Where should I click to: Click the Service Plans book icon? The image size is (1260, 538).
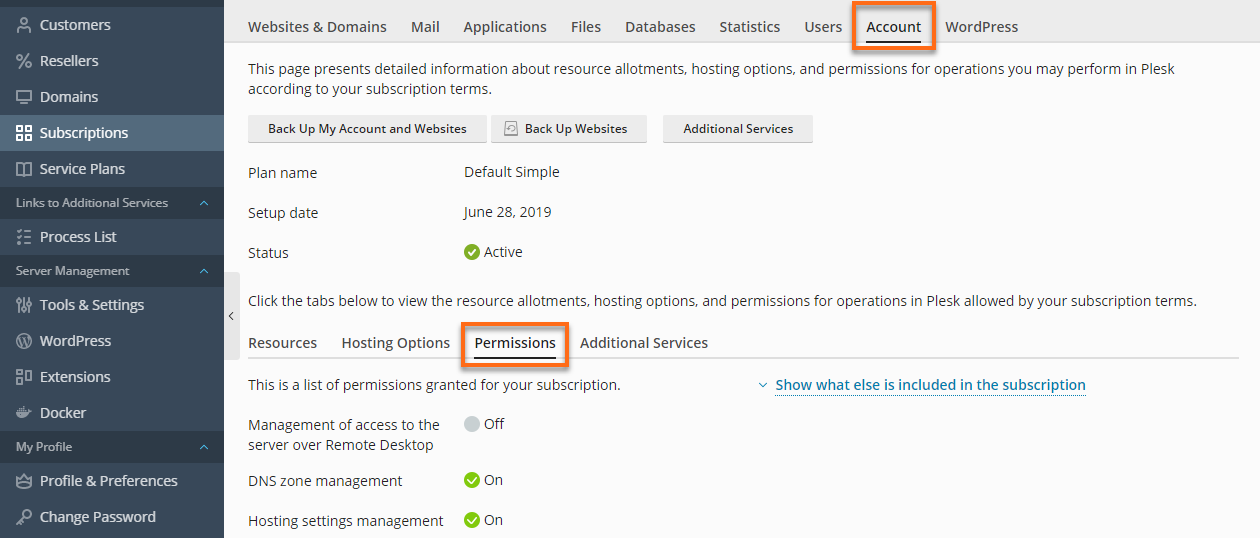point(24,169)
